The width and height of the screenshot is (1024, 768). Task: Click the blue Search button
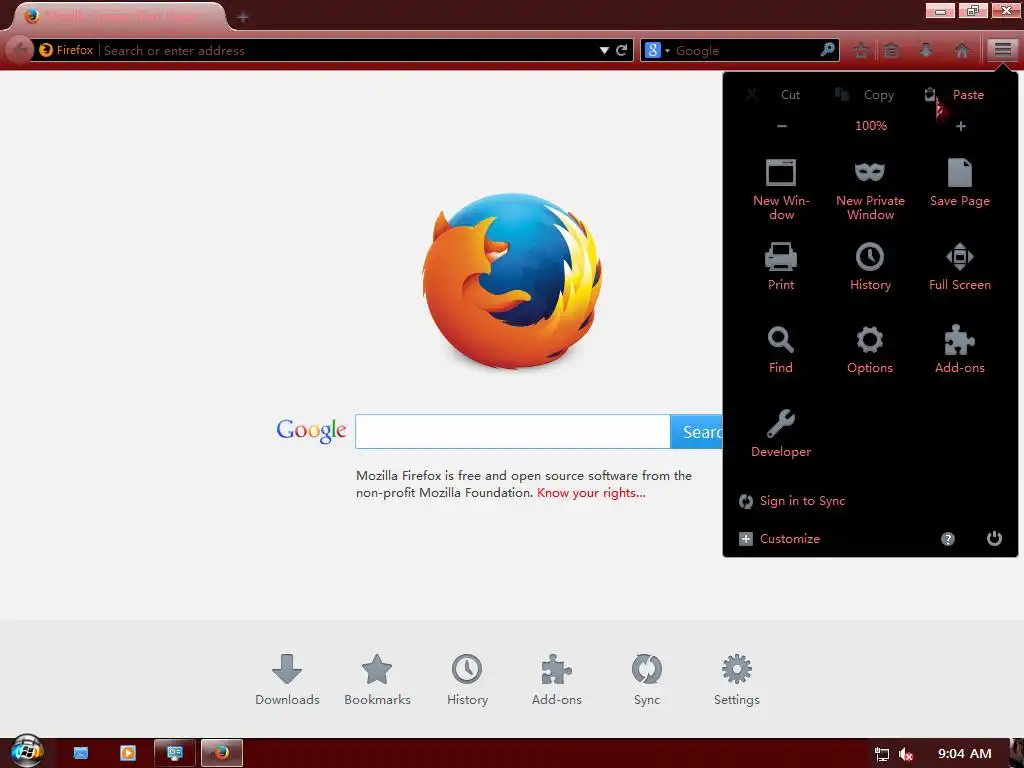[697, 432]
